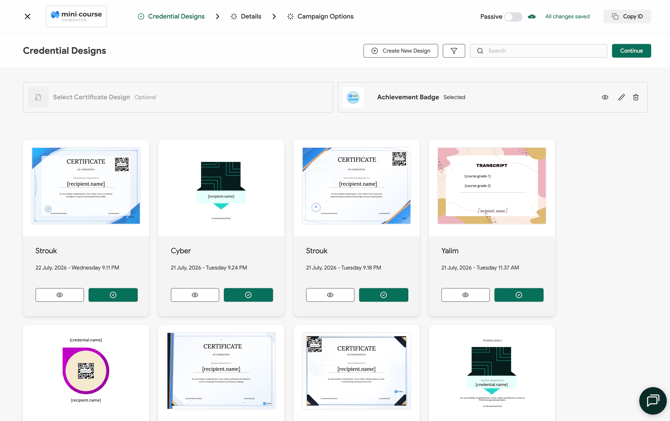Copy the campaign ID

tap(627, 17)
